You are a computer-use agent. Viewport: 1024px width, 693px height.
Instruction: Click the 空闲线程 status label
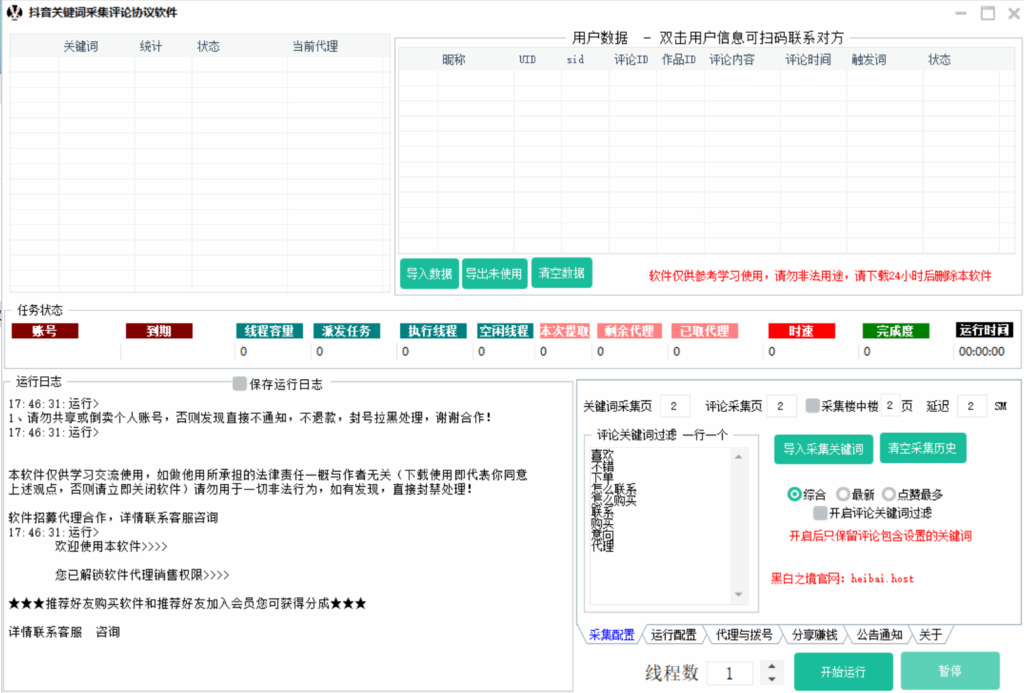(x=504, y=331)
